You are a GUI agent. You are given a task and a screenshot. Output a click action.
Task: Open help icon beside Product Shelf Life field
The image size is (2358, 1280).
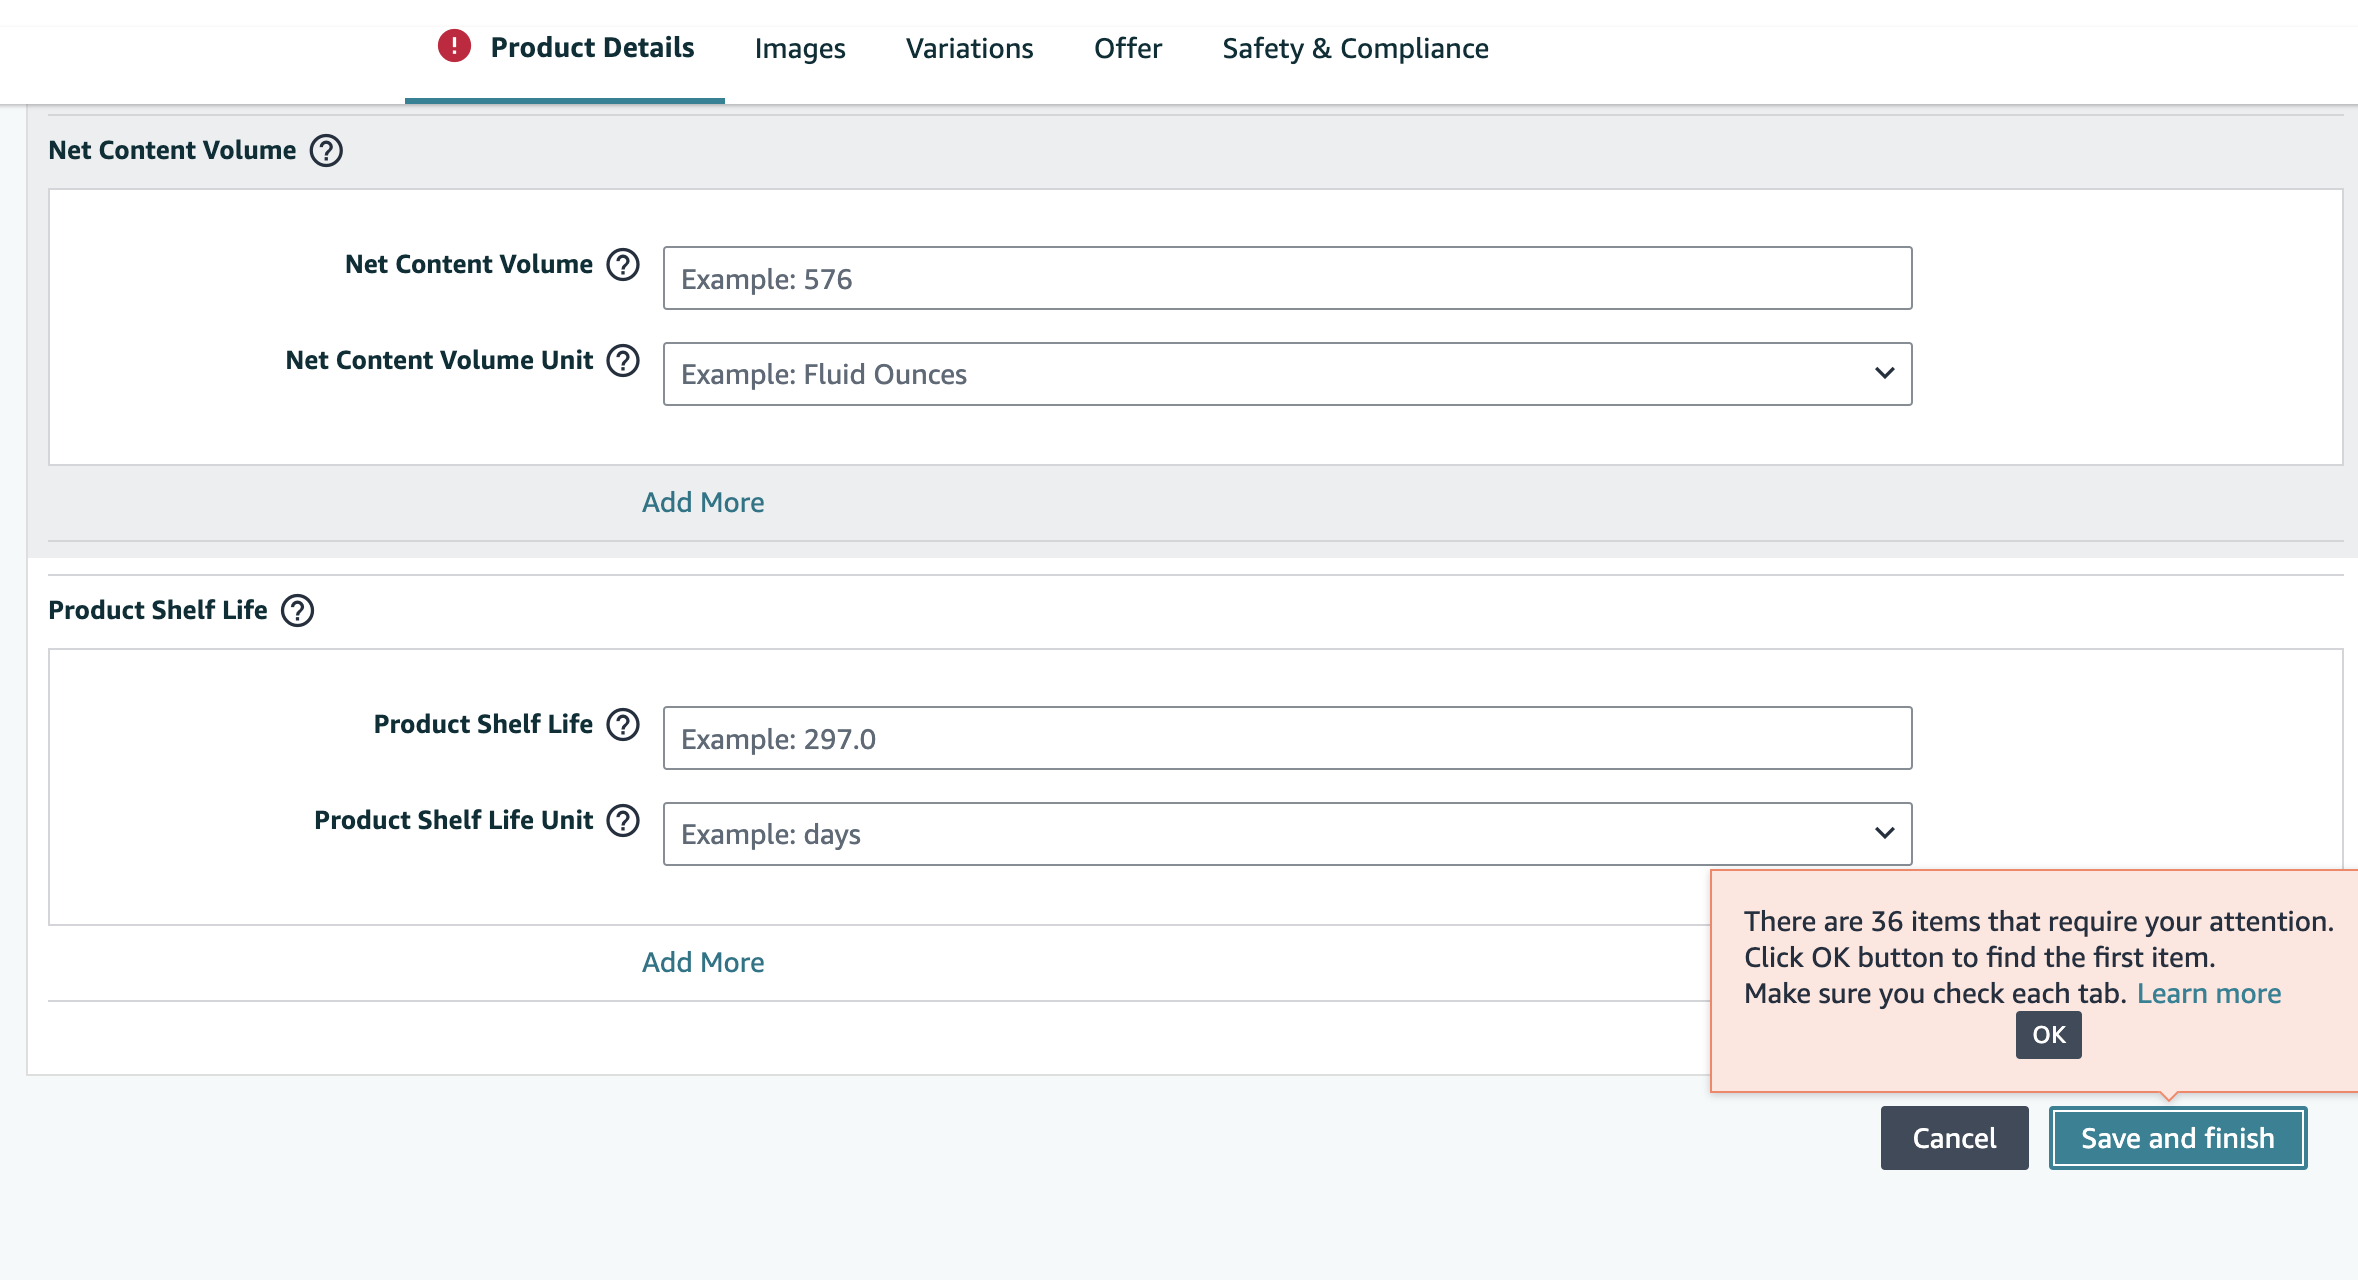pos(623,724)
